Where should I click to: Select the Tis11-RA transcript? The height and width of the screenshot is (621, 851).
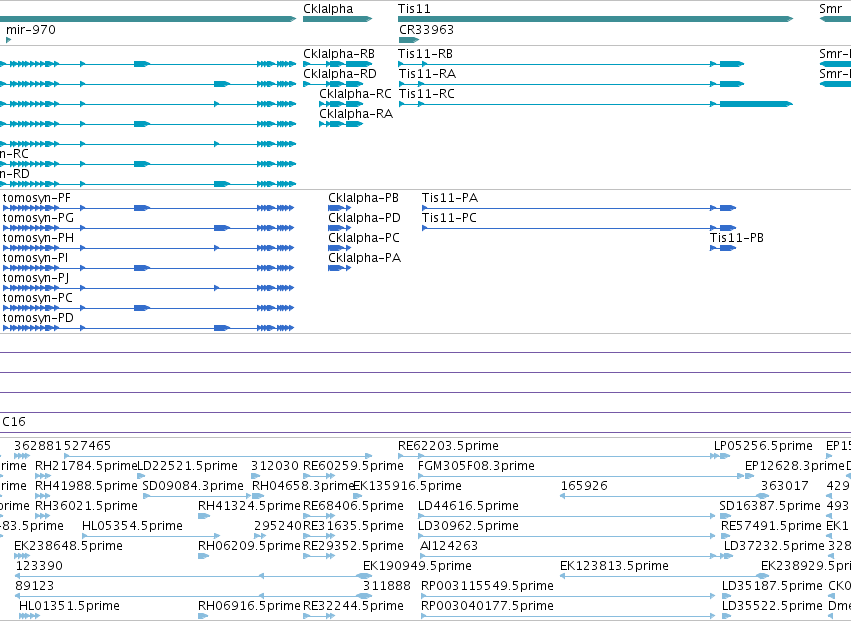(x=571, y=84)
